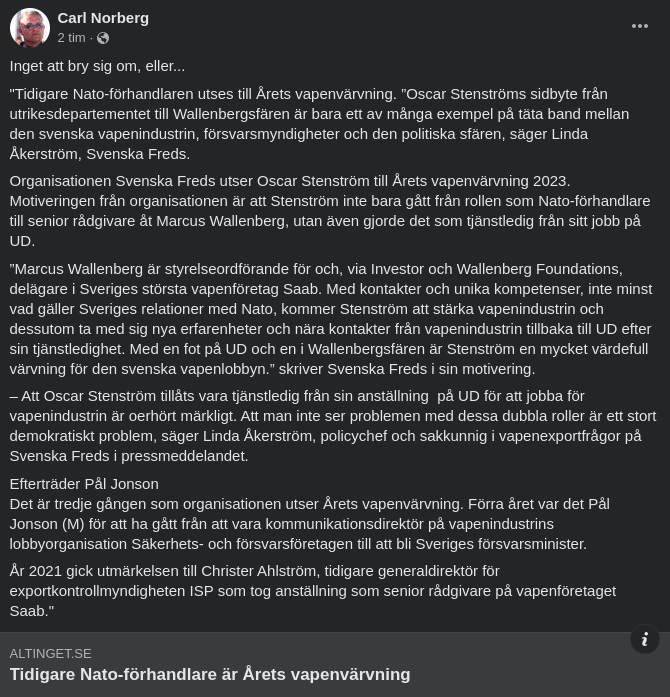The width and height of the screenshot is (670, 697).
Task: Click the info icon on link preview
Action: (x=645, y=639)
